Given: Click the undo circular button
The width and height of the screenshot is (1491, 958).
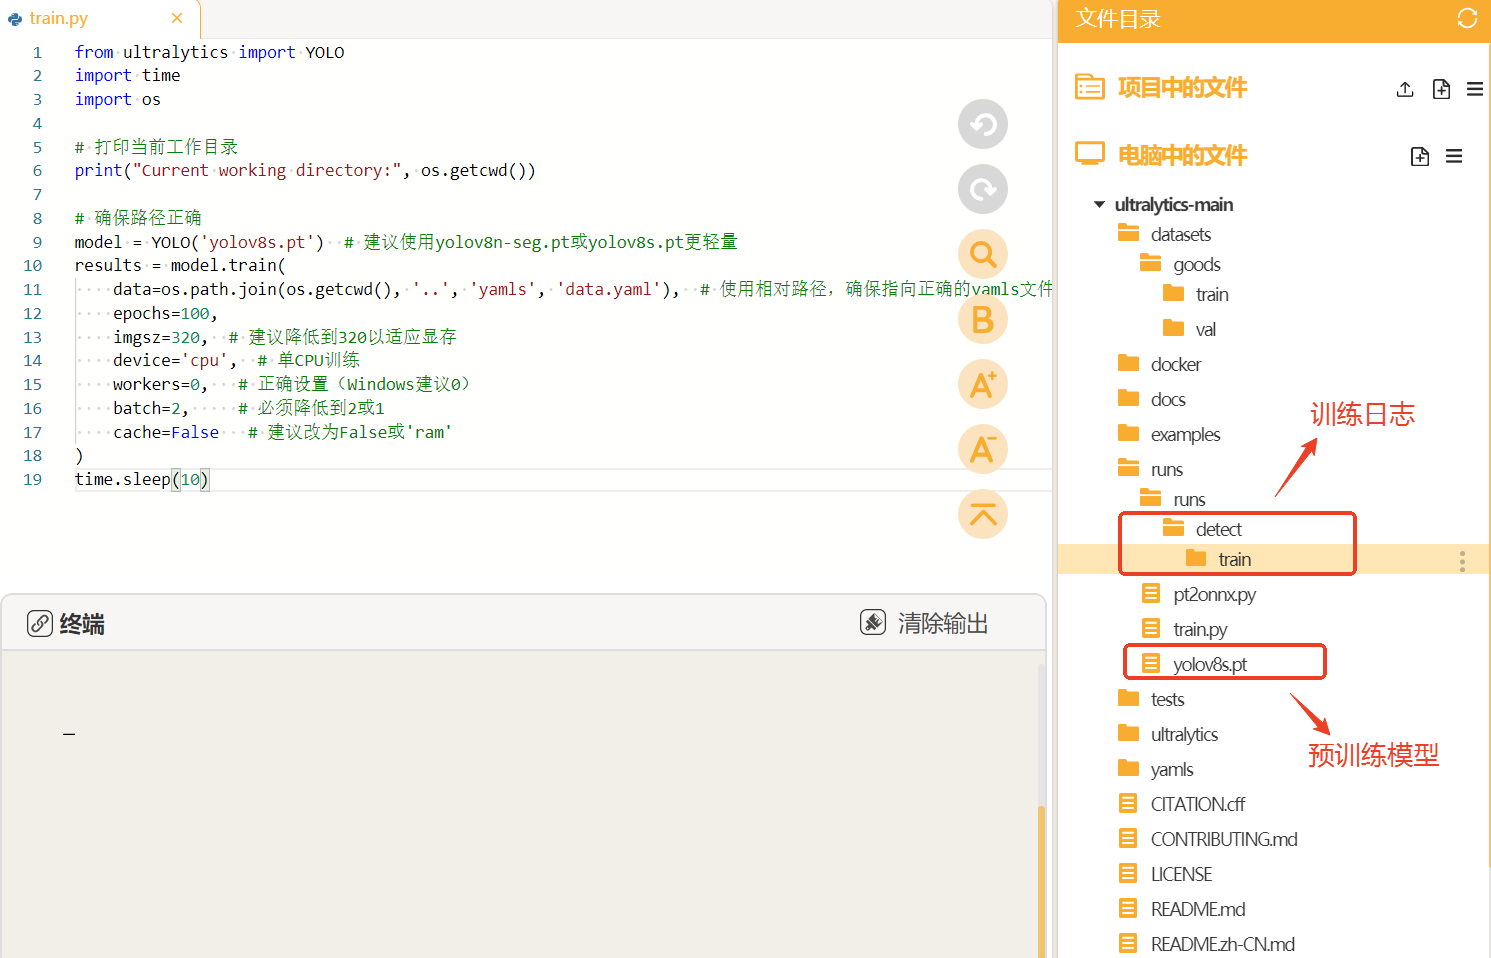Looking at the screenshot, I should 983,124.
